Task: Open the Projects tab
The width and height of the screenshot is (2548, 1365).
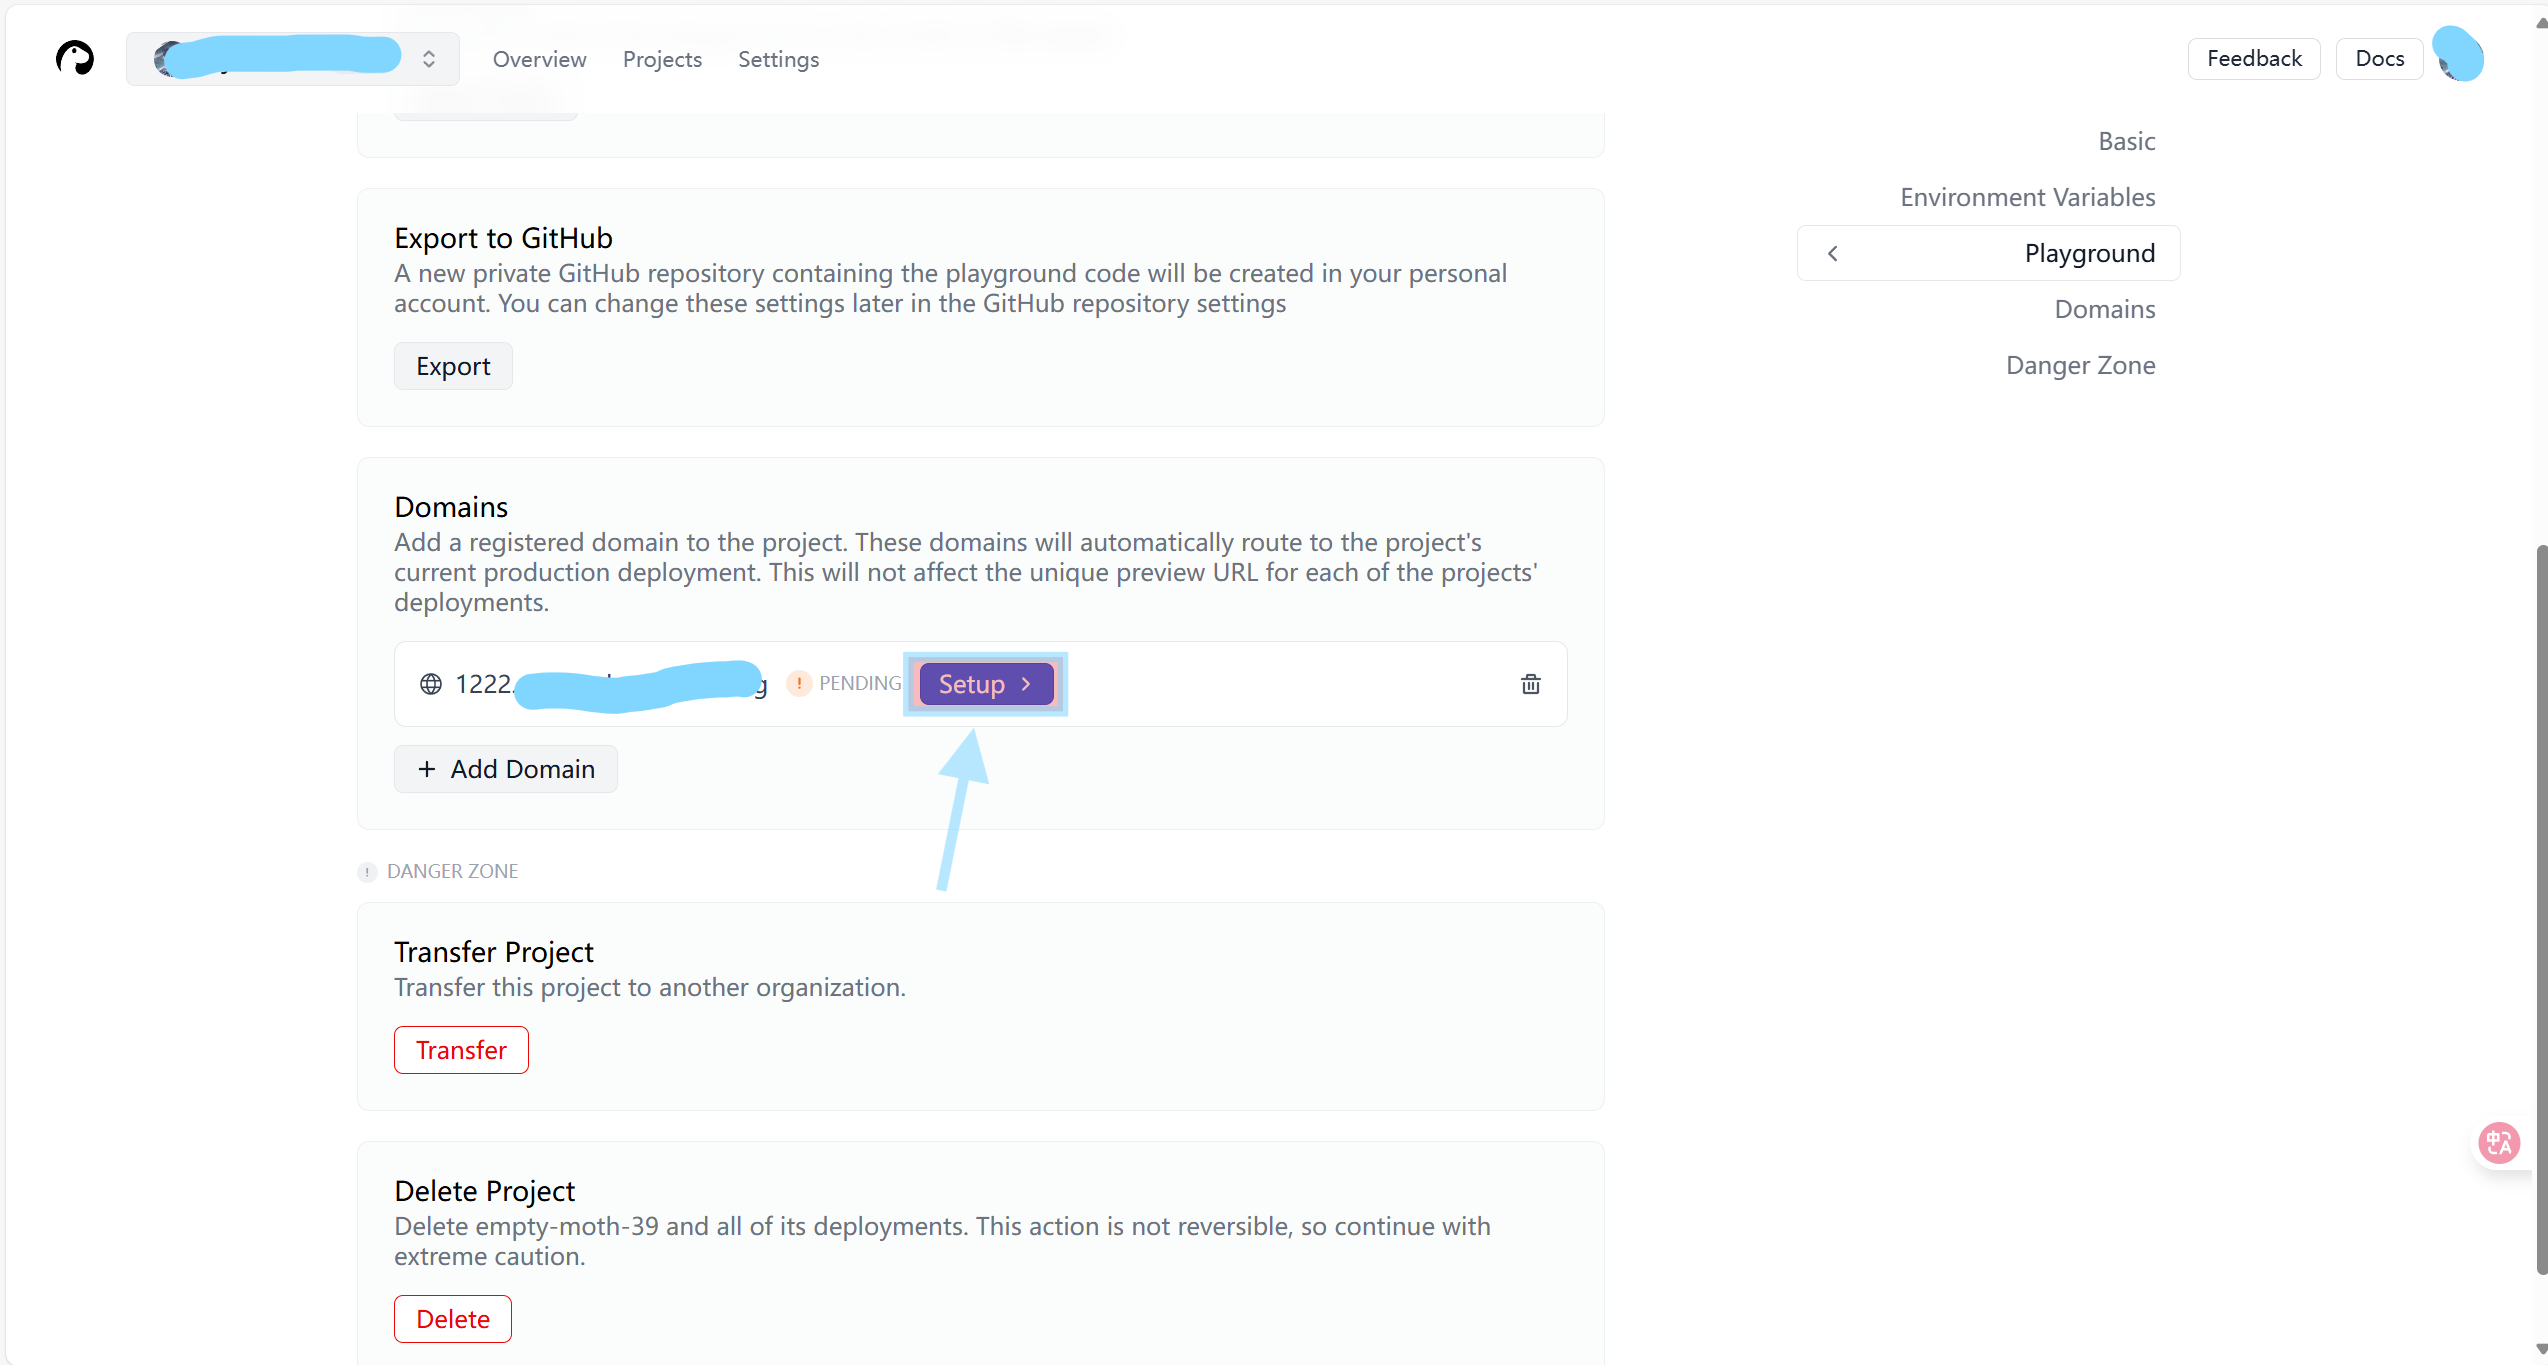Action: coord(662,59)
